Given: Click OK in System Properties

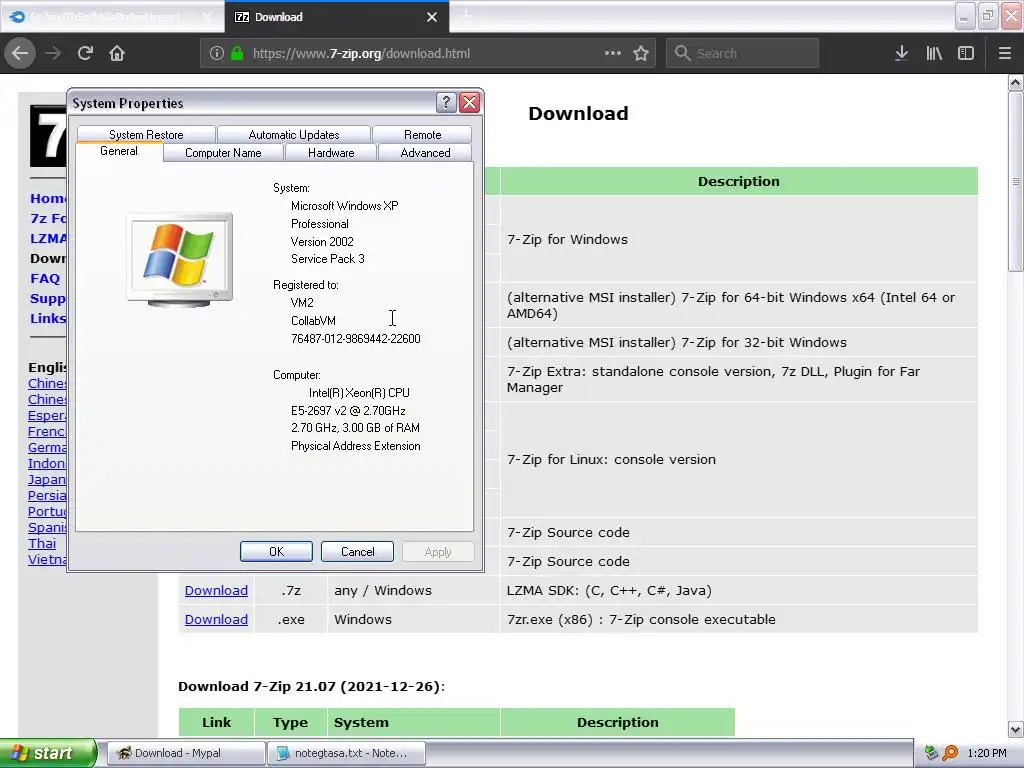Looking at the screenshot, I should click(276, 552).
